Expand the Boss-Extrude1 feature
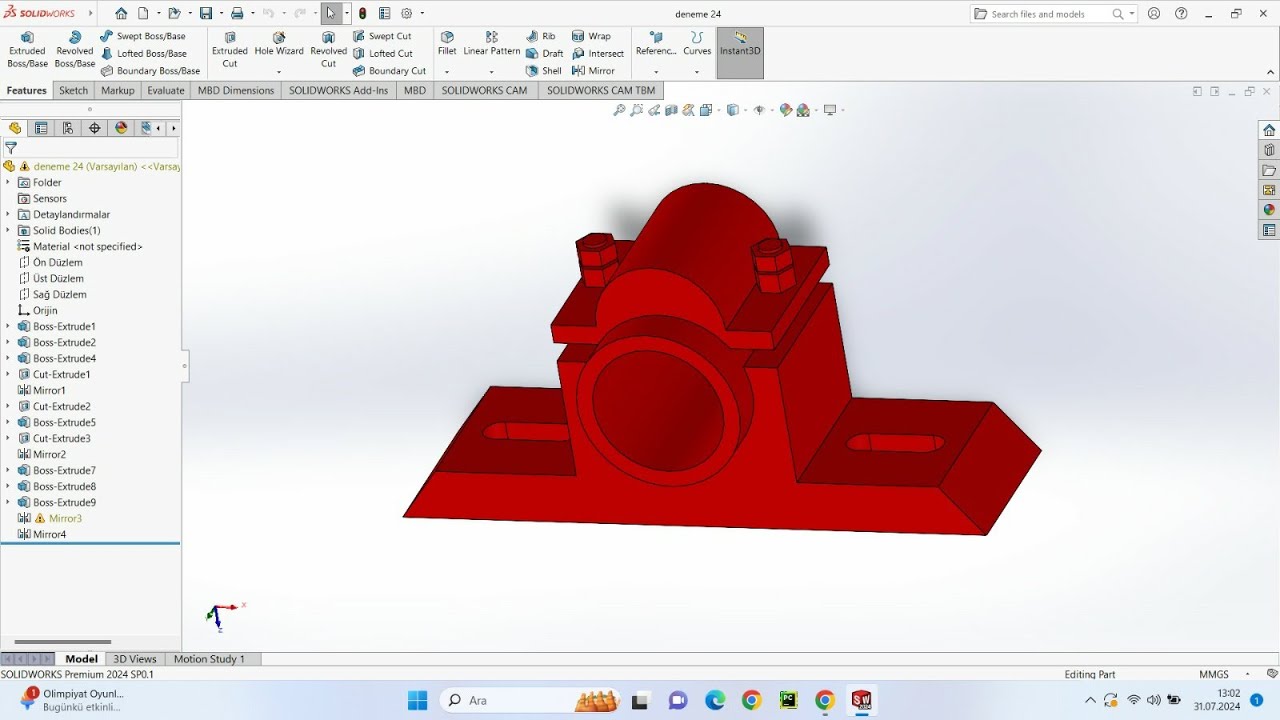 [8, 326]
